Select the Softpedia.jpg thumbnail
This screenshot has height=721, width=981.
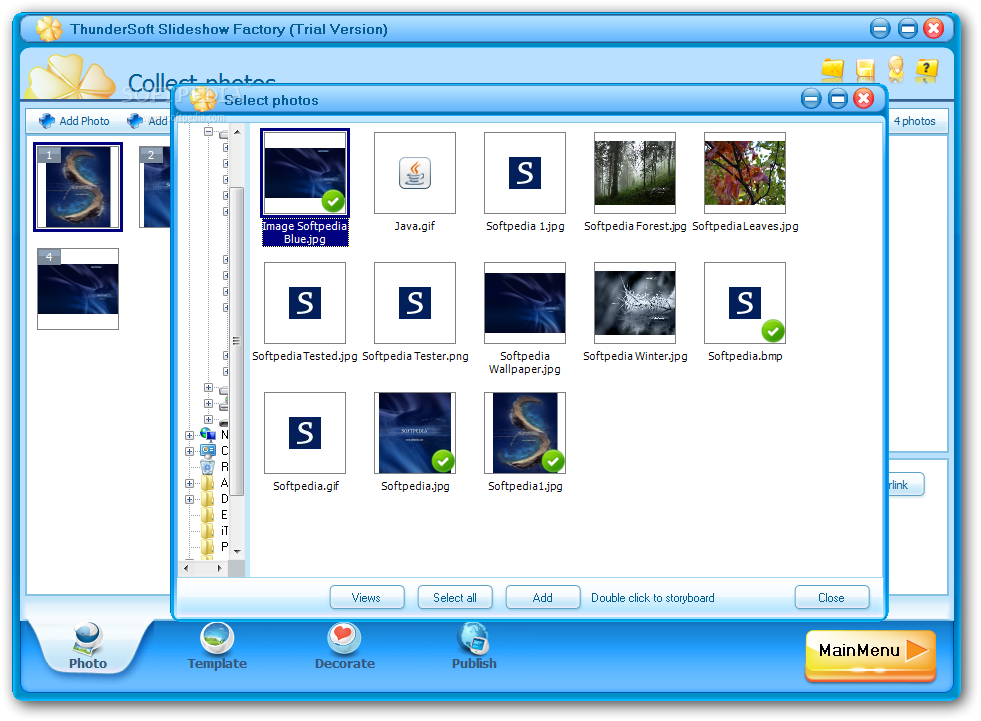point(415,433)
